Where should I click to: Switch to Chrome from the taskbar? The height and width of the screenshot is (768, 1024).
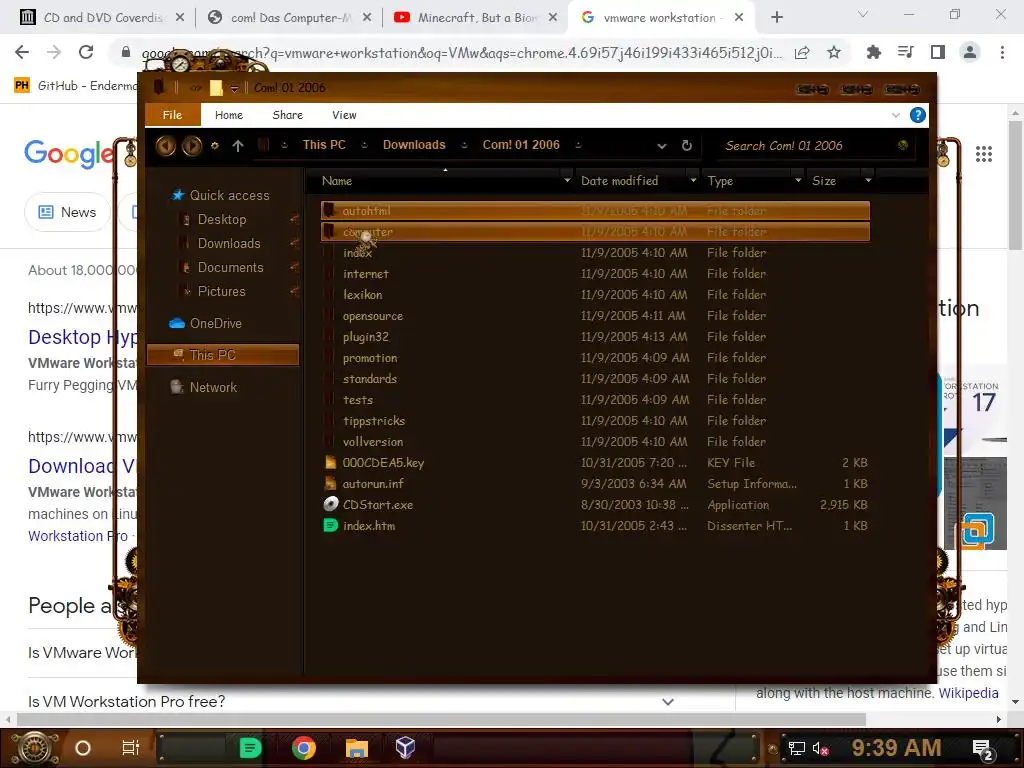click(304, 748)
